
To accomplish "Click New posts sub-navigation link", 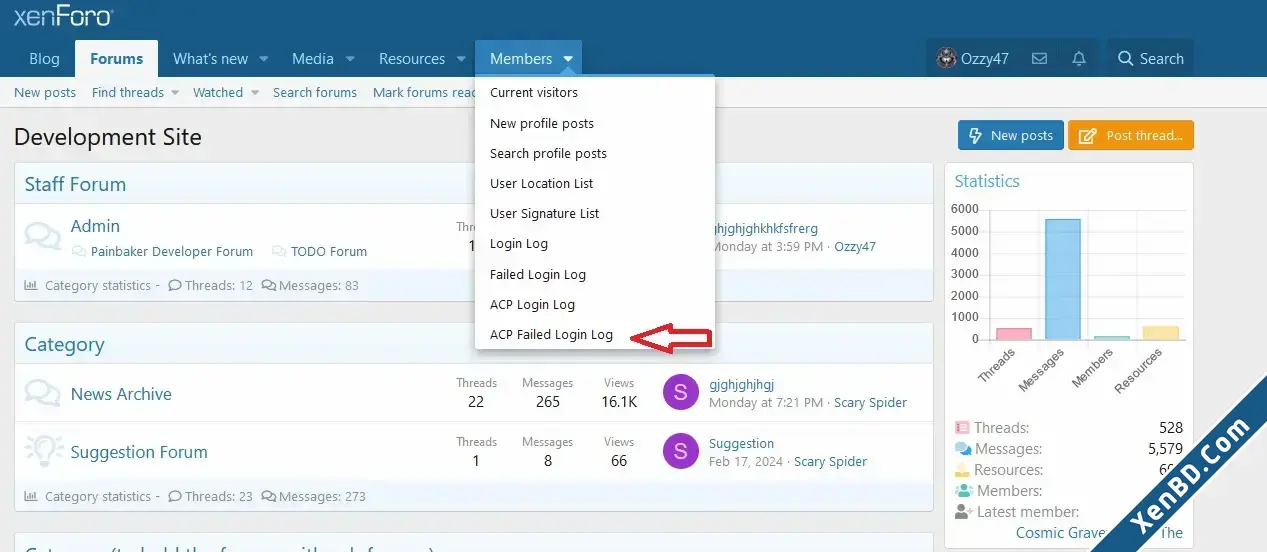I will point(45,92).
